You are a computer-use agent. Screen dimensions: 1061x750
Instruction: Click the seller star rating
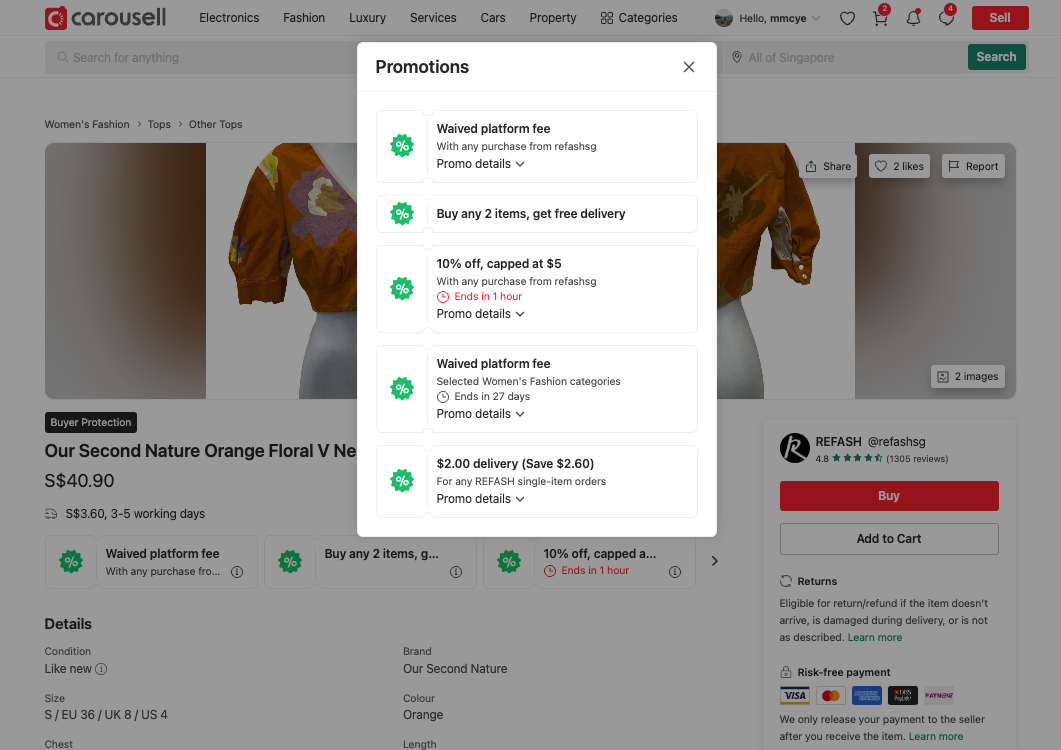(x=857, y=458)
